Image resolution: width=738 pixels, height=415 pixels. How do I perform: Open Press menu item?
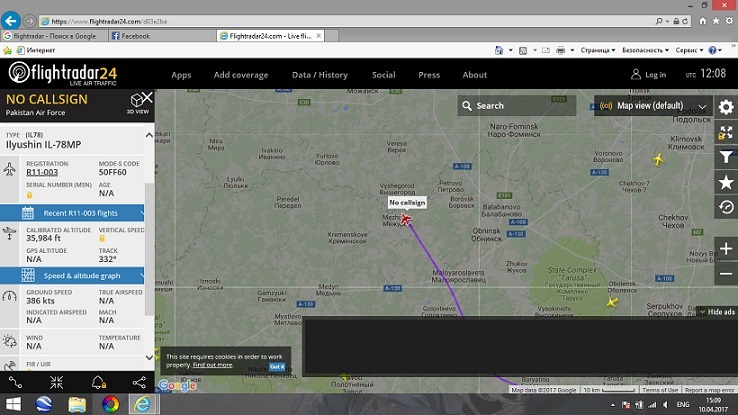pos(429,75)
